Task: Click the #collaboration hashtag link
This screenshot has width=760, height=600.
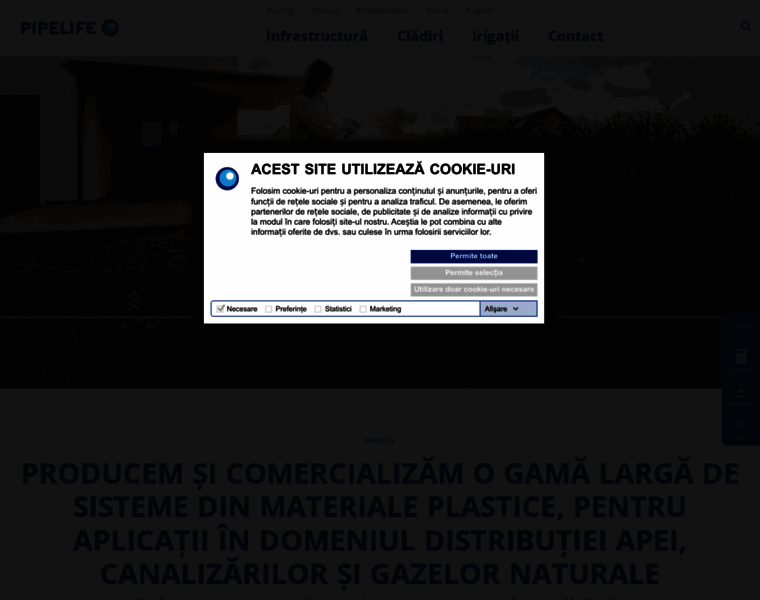Action: coord(382,11)
